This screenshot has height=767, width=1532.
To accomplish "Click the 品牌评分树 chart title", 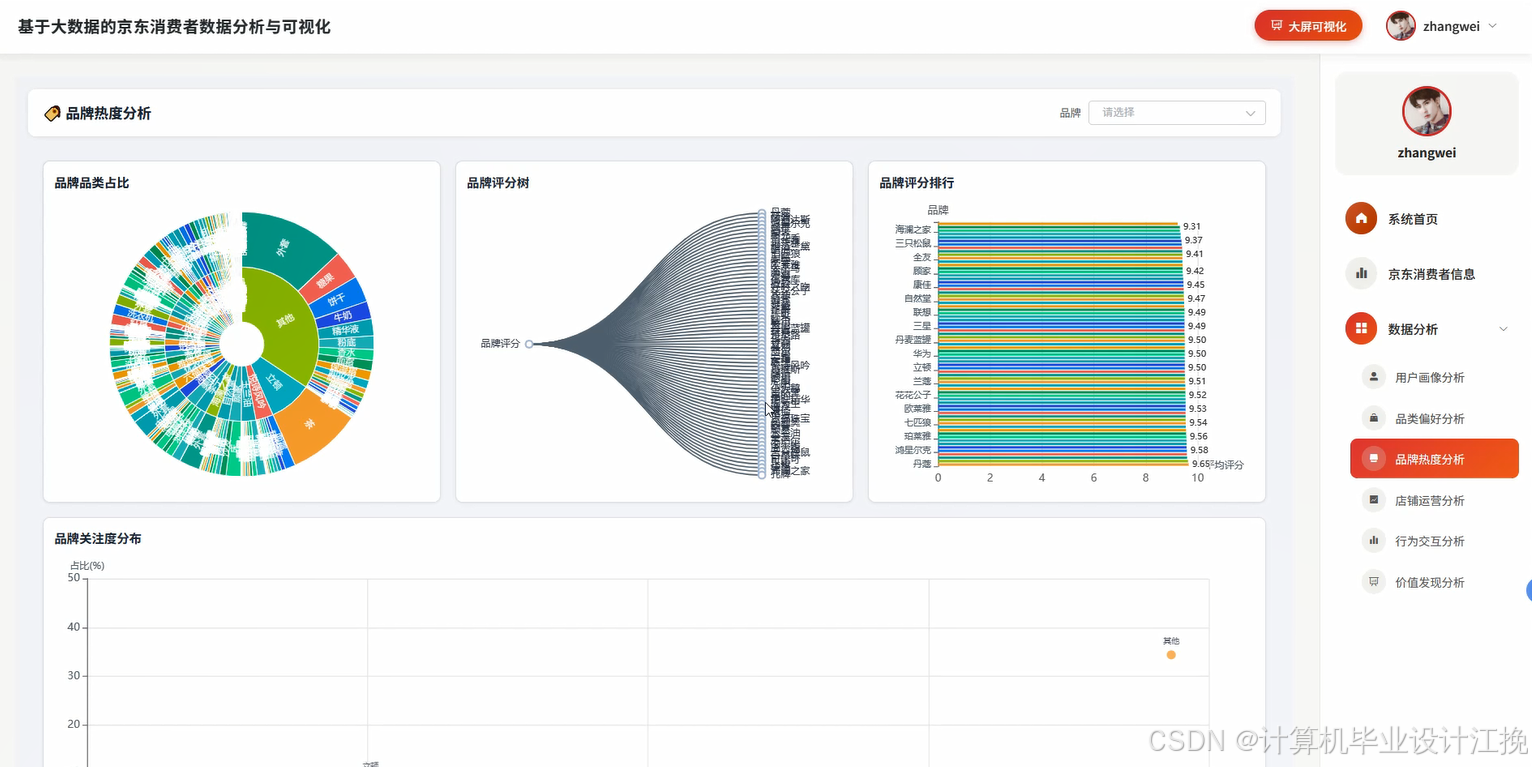I will pyautogui.click(x=497, y=183).
